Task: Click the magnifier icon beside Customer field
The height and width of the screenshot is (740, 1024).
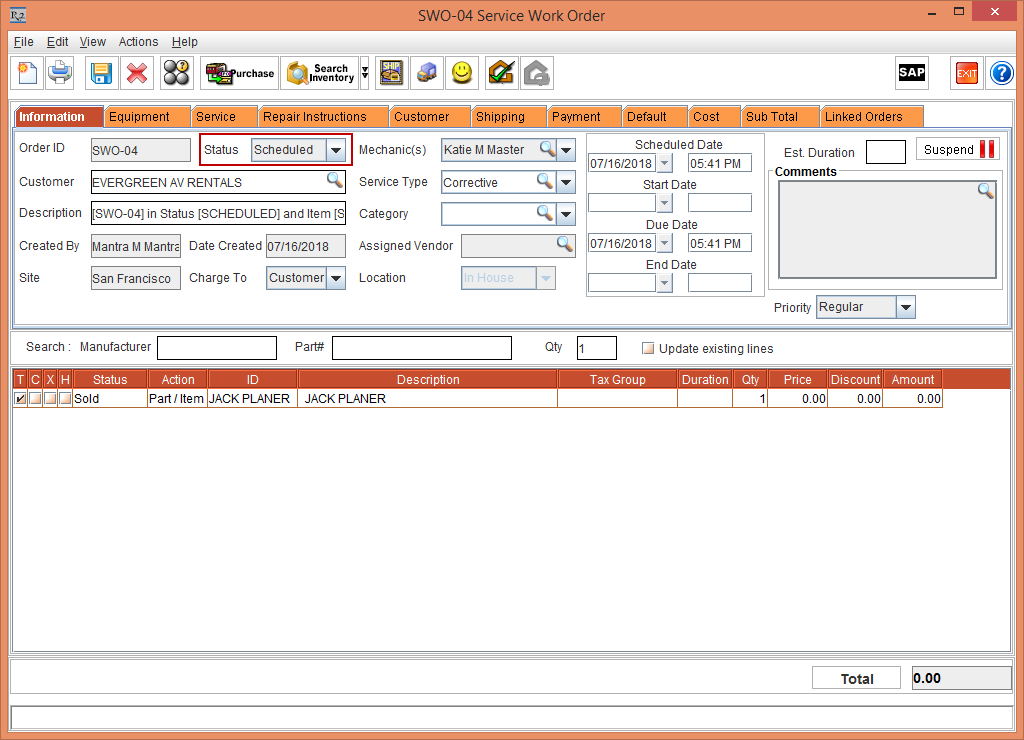Action: point(335,181)
